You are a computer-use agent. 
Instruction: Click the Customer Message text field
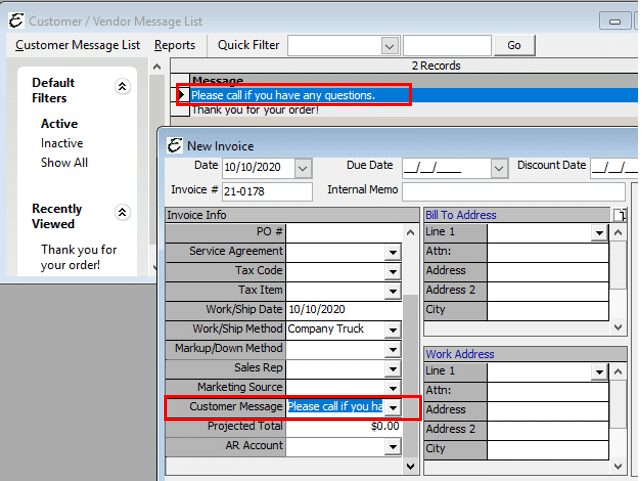click(335, 407)
